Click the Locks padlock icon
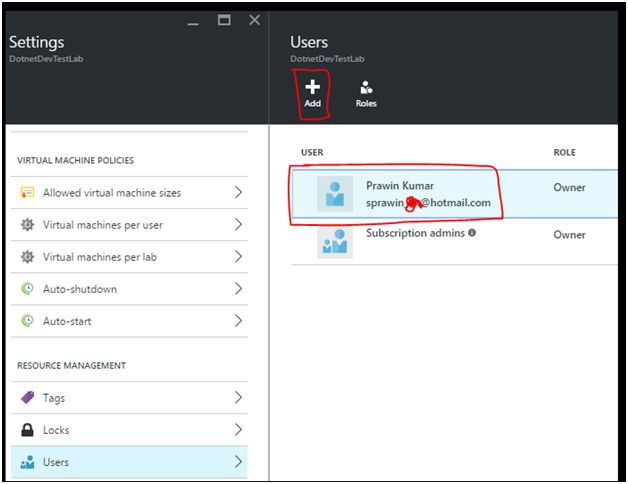 tap(28, 430)
